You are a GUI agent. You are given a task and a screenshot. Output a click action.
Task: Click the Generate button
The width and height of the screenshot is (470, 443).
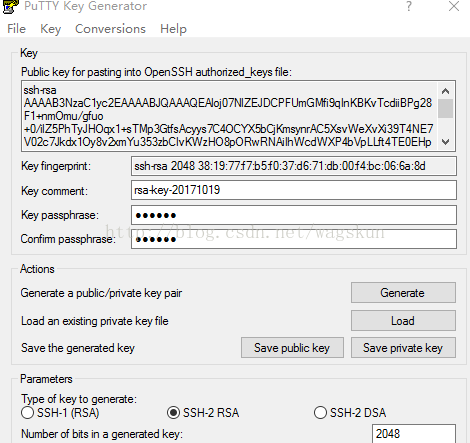403,293
